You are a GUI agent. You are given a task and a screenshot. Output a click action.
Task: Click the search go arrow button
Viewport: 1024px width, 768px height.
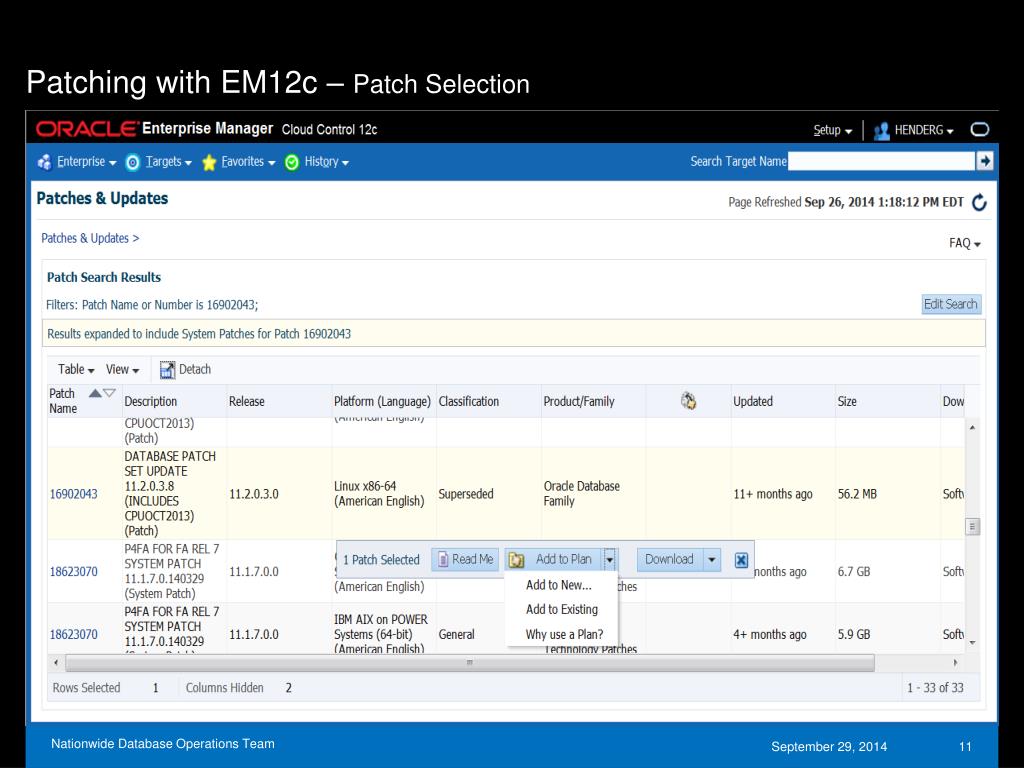coord(984,161)
